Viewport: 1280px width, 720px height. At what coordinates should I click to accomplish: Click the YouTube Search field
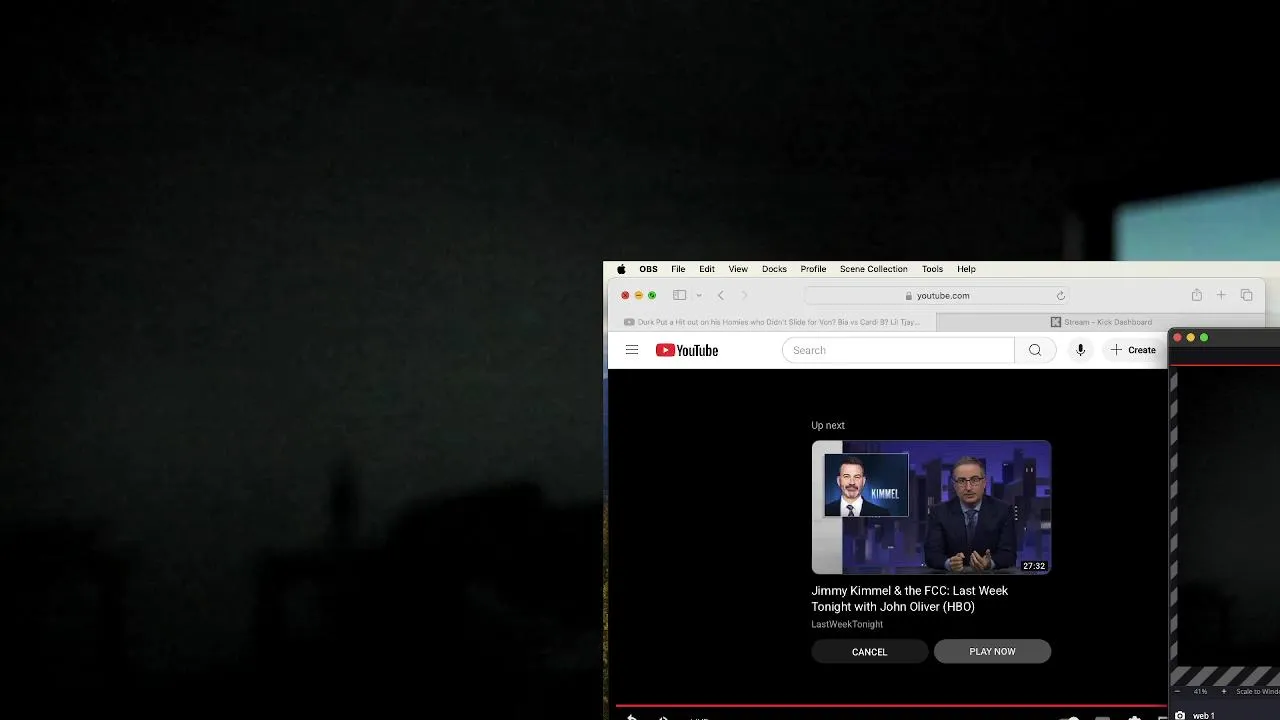click(x=898, y=350)
